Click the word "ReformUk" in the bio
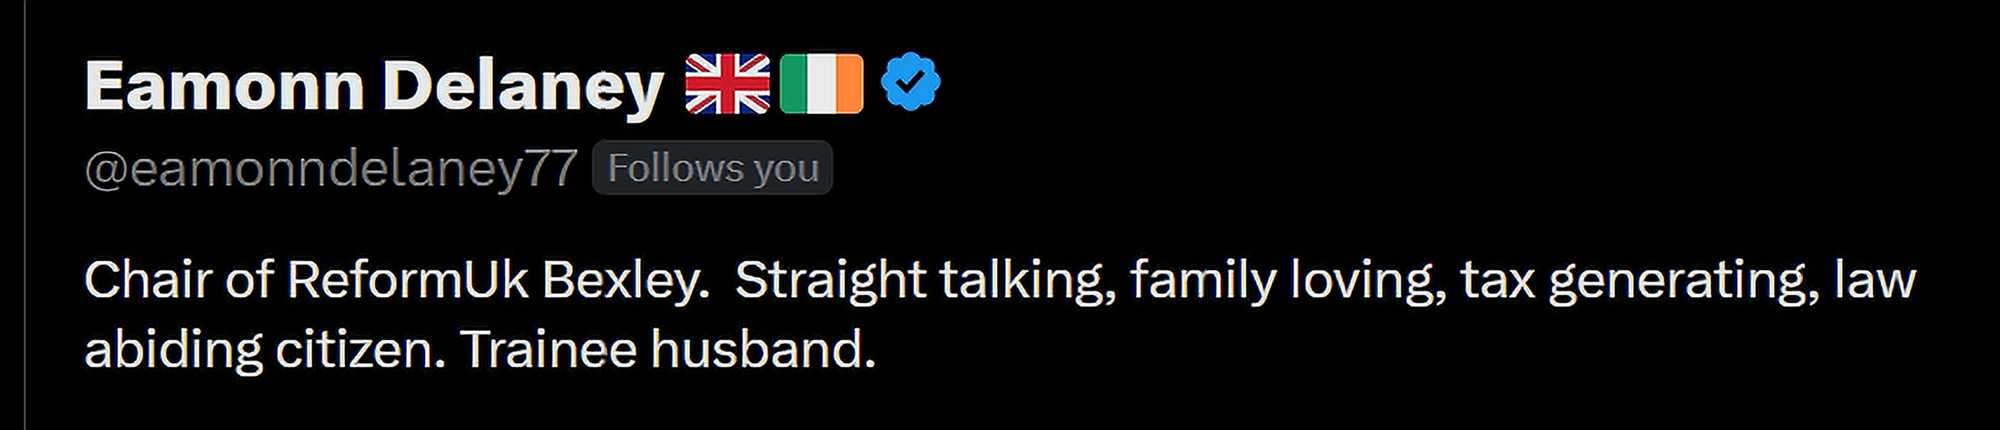Image resolution: width=2000 pixels, height=430 pixels. [407, 280]
